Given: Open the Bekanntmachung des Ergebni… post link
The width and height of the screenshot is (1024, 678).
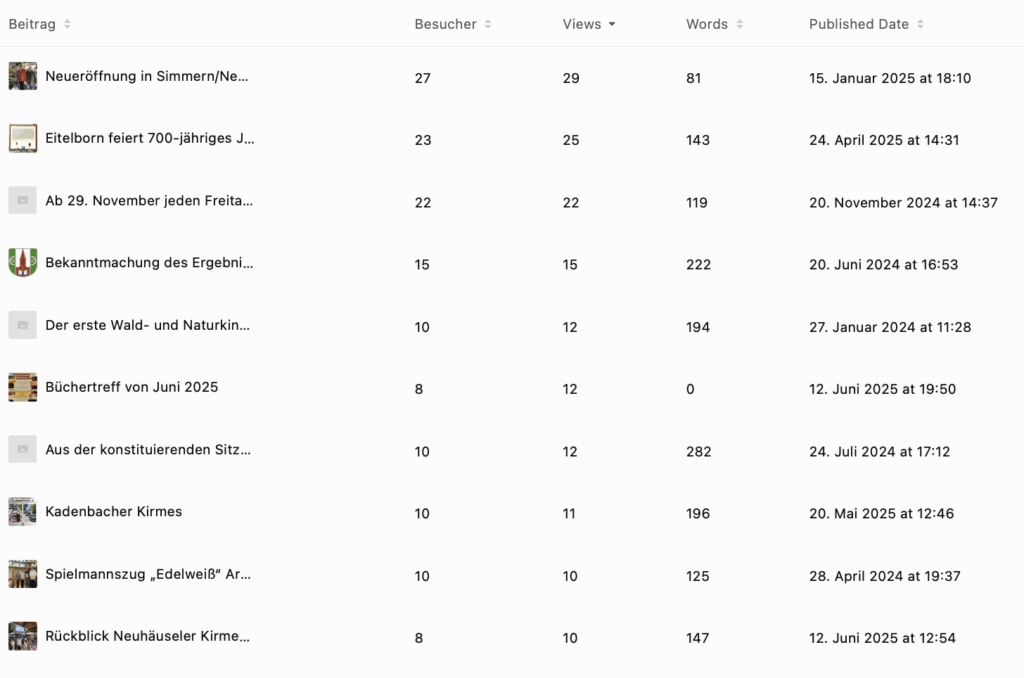Looking at the screenshot, I should pos(149,263).
